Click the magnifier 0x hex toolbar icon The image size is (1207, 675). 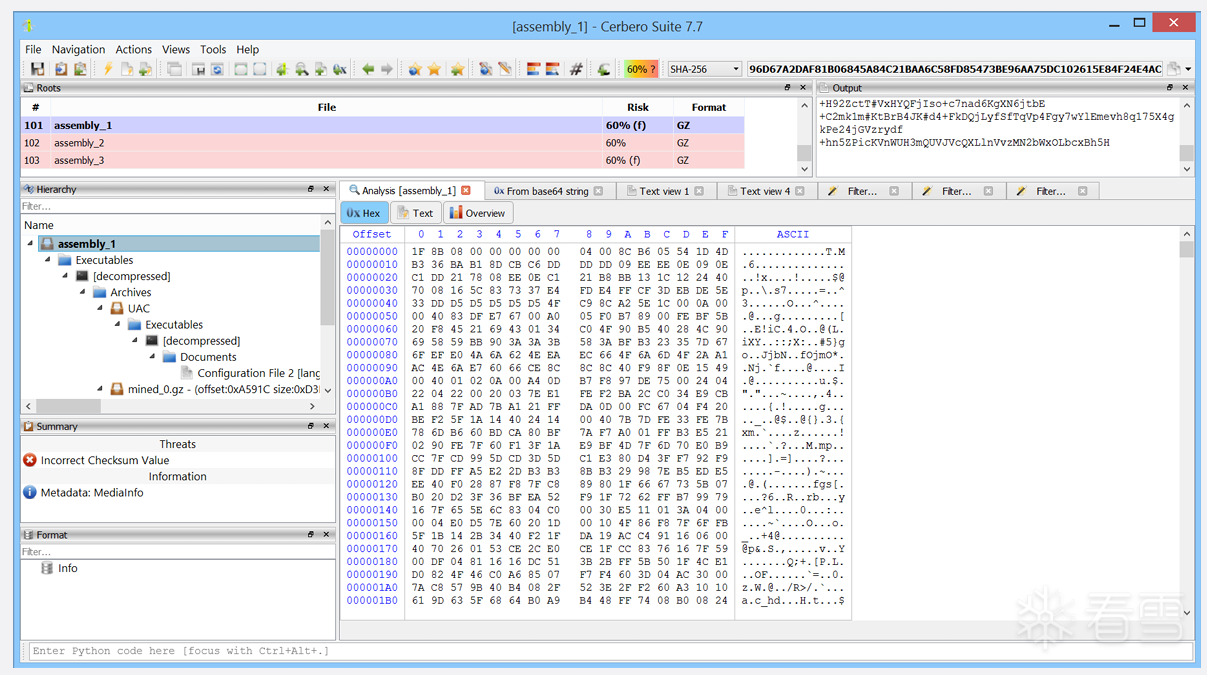coord(340,69)
